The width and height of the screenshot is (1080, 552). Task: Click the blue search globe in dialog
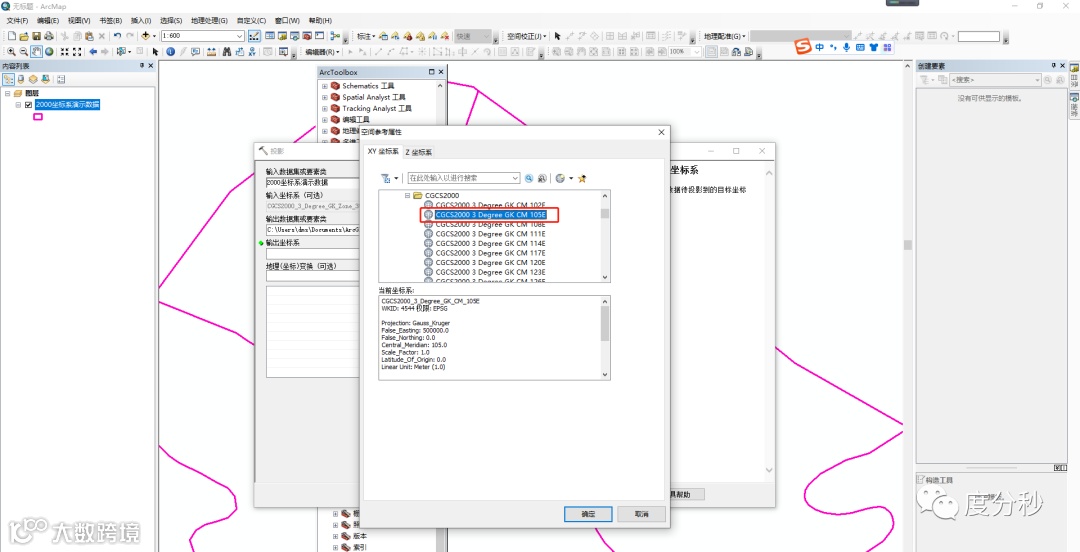coord(529,178)
